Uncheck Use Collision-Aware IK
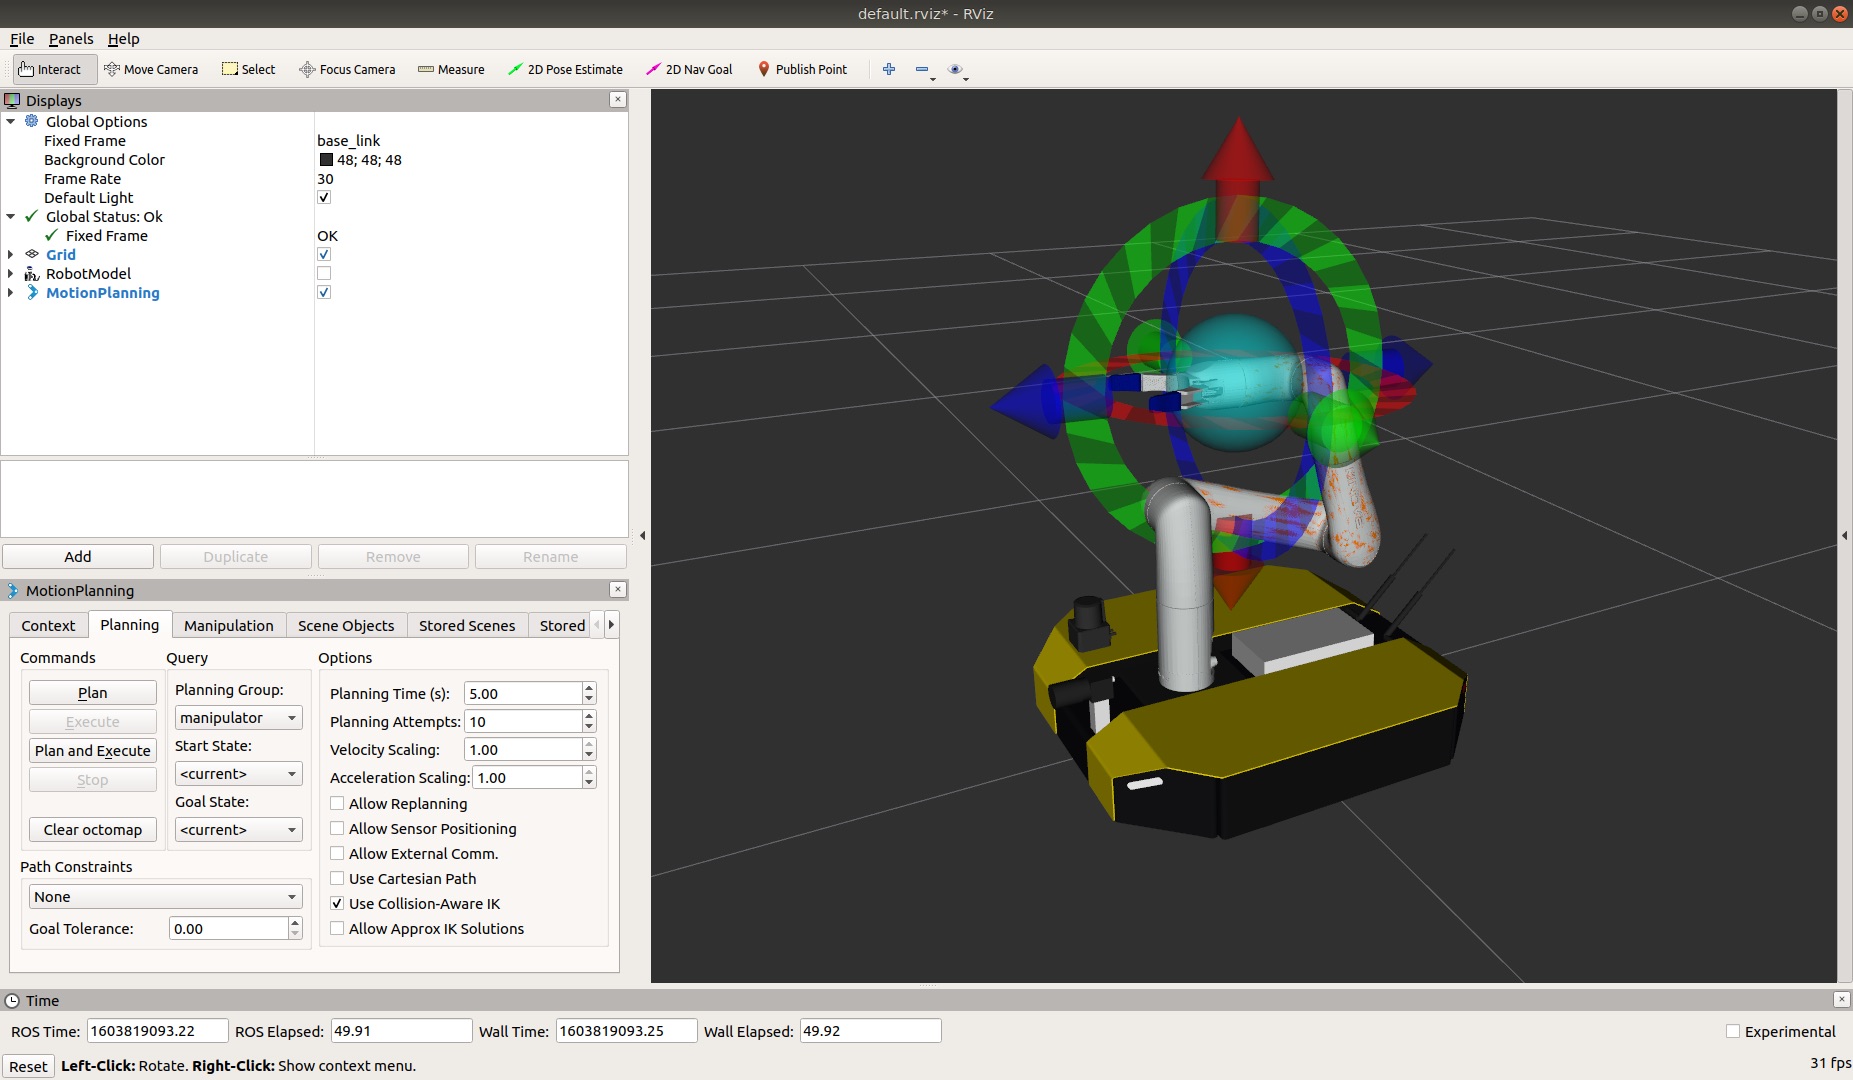Image resolution: width=1853 pixels, height=1080 pixels. 337,904
